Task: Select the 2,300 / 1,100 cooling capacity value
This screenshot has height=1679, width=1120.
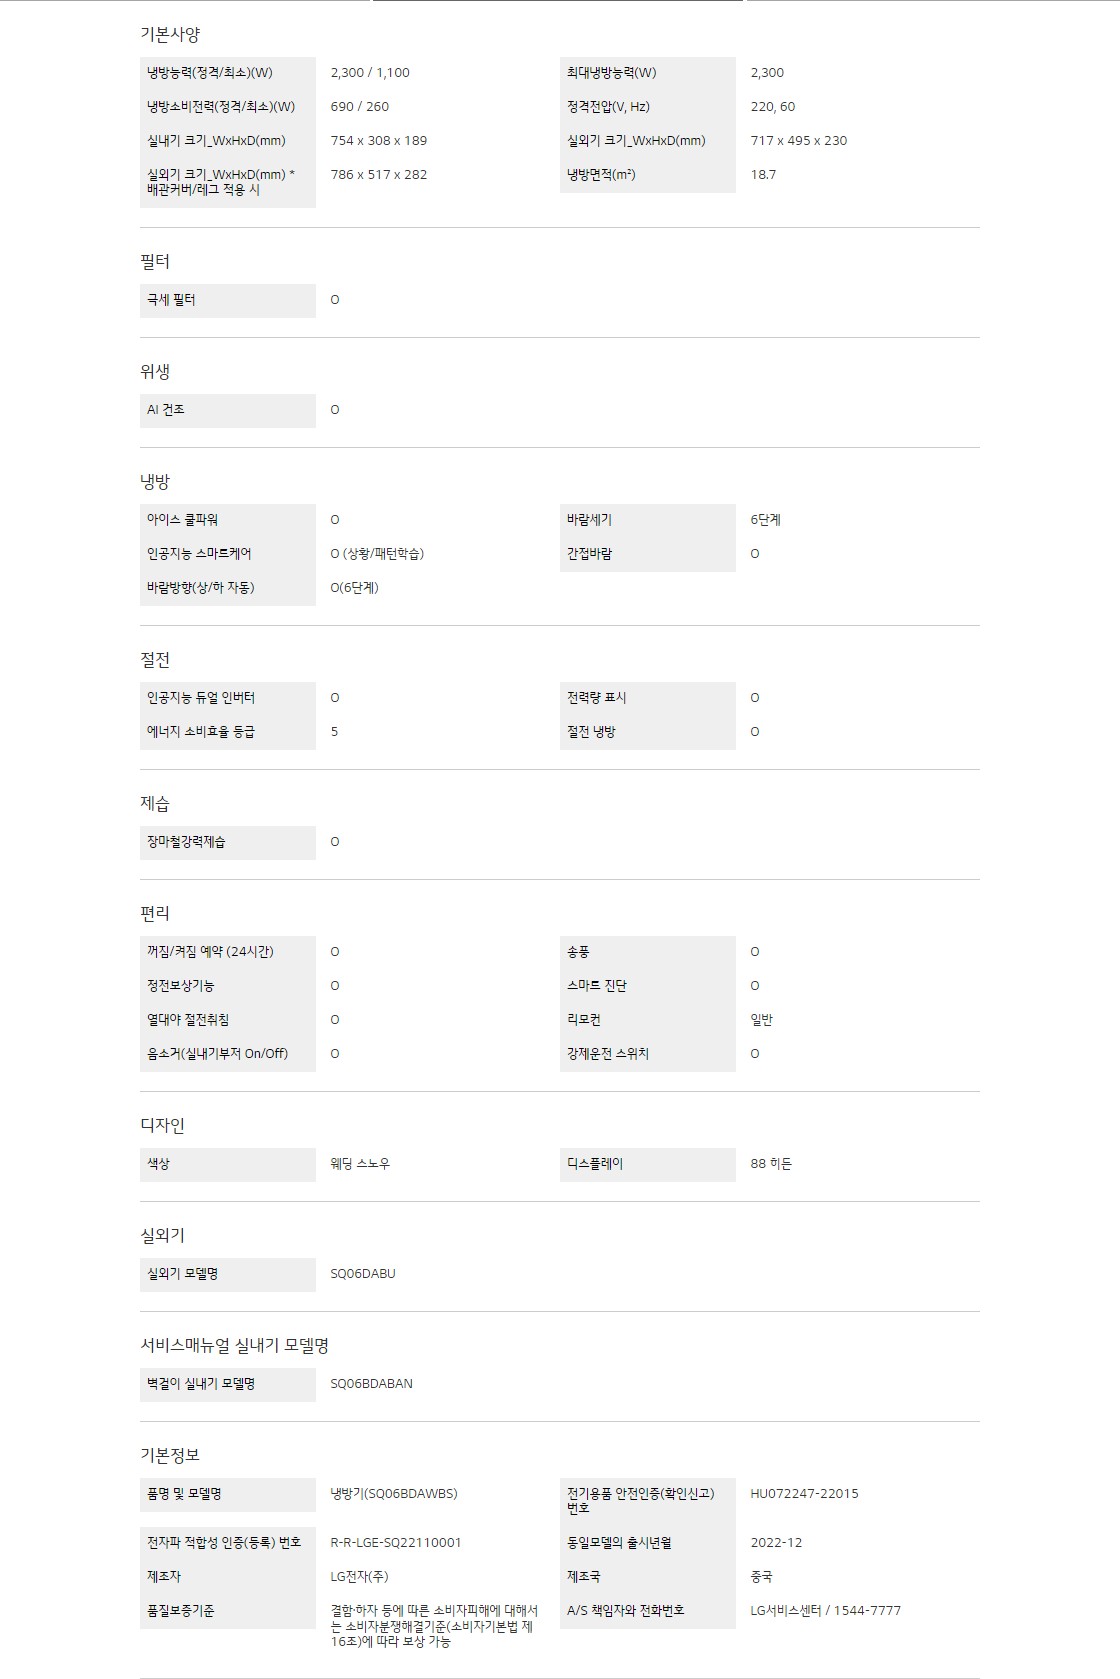Action: click(x=370, y=73)
